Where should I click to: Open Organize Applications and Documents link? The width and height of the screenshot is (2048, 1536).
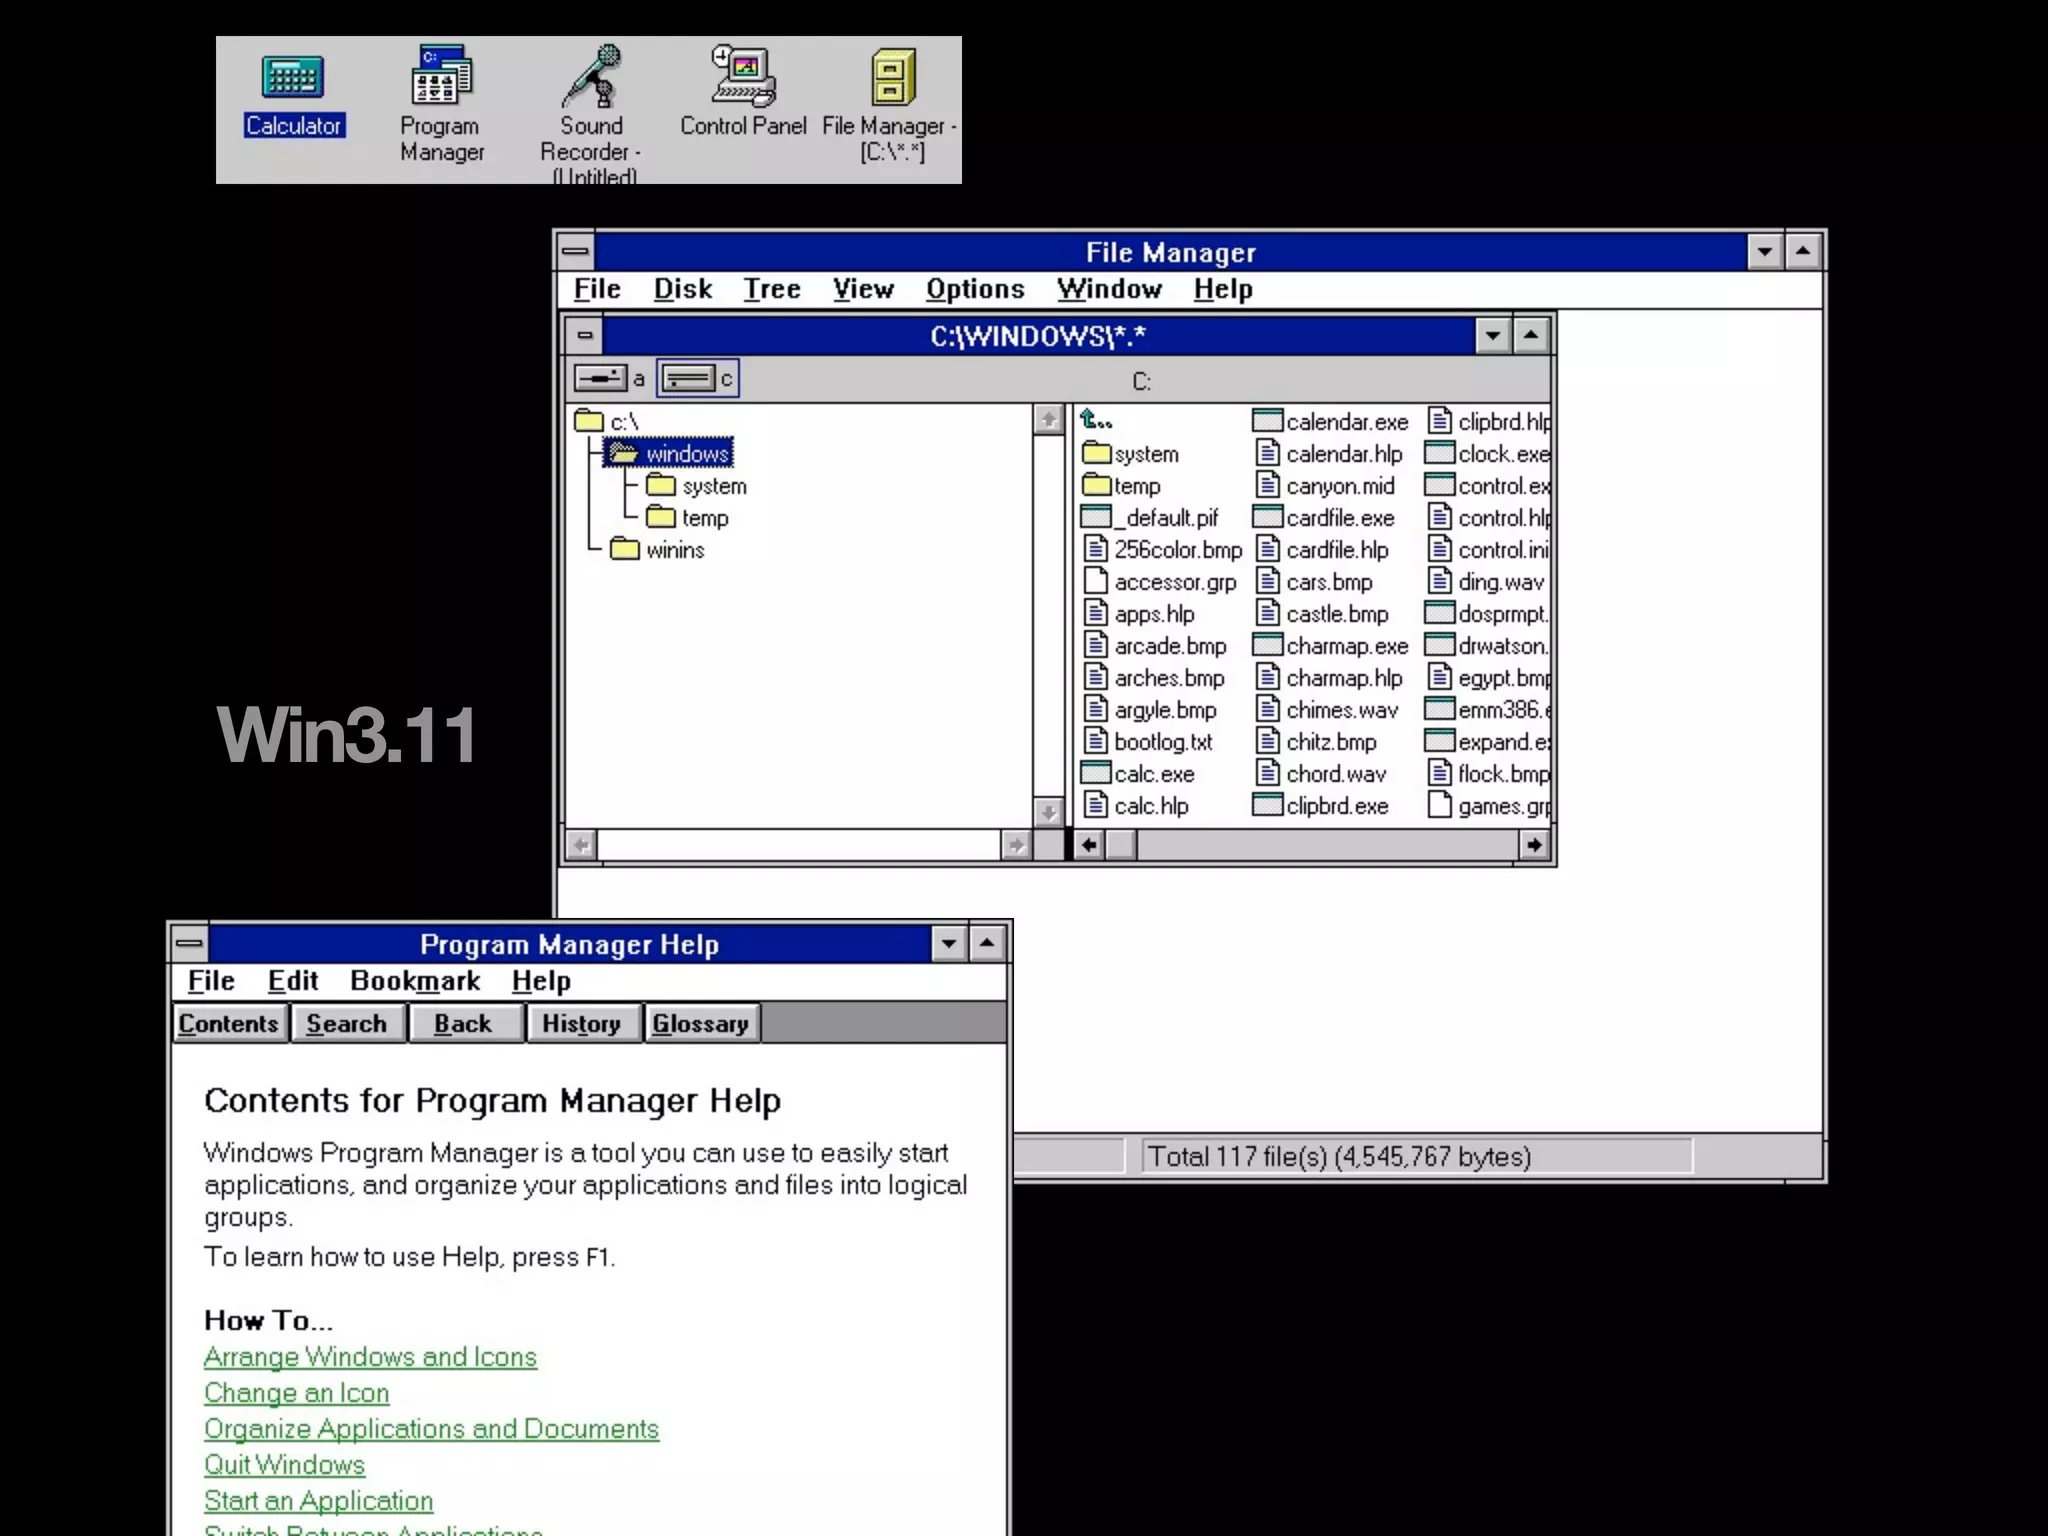pyautogui.click(x=431, y=1429)
